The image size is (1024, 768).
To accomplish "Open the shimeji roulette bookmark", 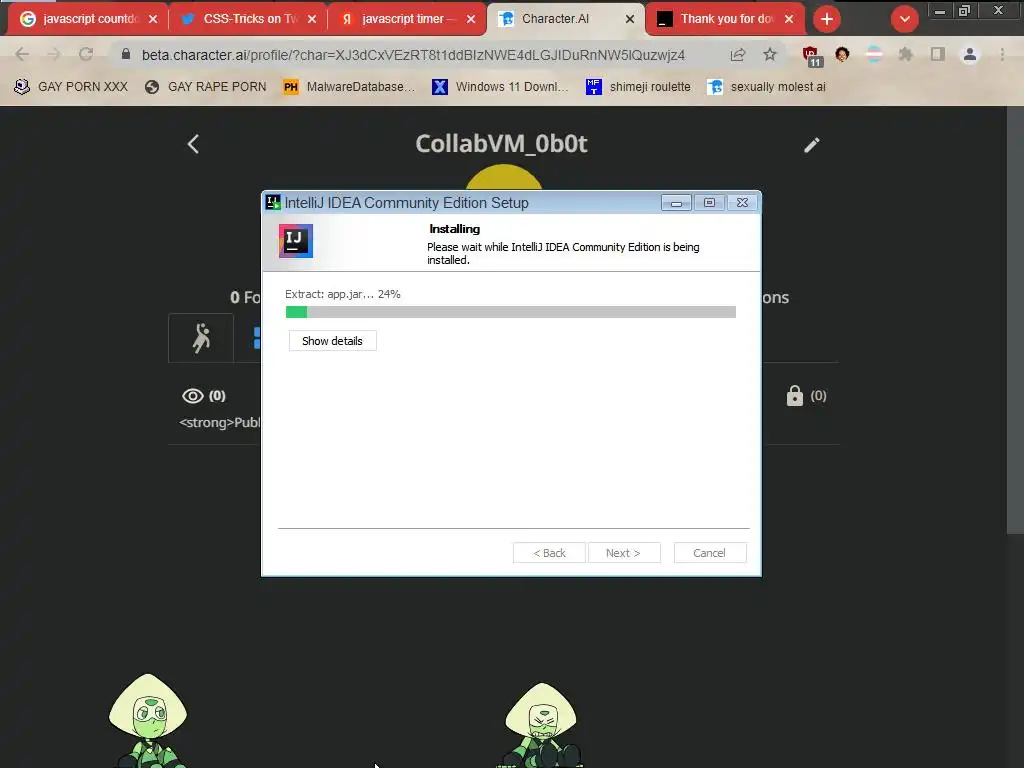I will click(x=639, y=87).
